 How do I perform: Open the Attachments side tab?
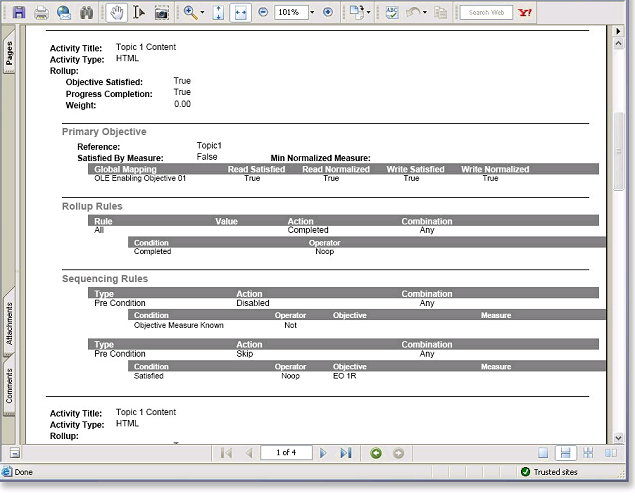click(9, 323)
